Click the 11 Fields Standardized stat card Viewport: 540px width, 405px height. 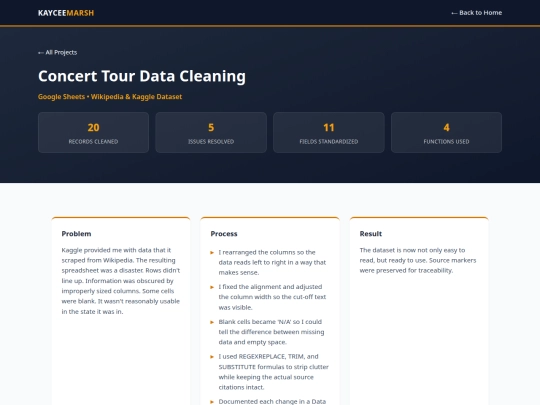point(329,132)
